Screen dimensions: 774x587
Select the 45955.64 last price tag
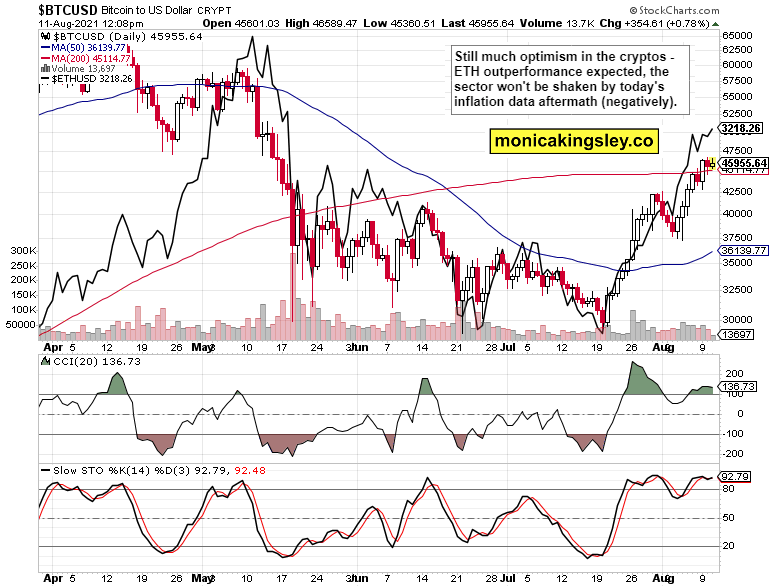click(743, 162)
